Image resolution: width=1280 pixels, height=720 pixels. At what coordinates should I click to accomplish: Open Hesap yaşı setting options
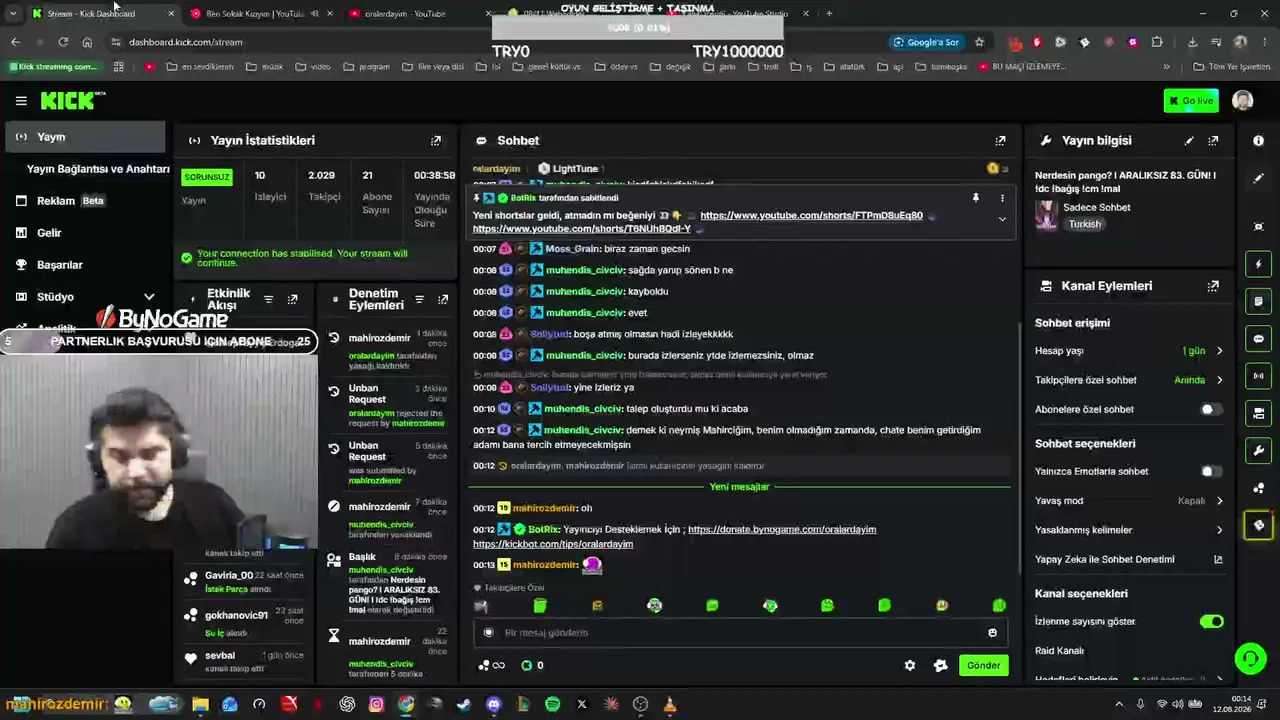click(1129, 351)
